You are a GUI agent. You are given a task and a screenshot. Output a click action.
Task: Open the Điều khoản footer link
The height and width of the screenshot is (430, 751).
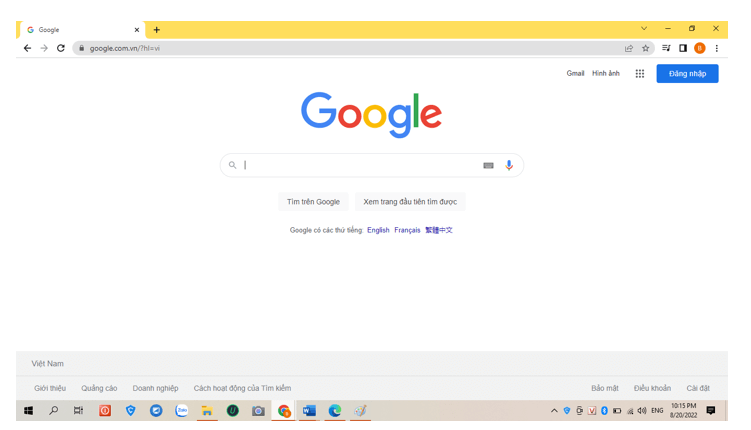(652, 388)
